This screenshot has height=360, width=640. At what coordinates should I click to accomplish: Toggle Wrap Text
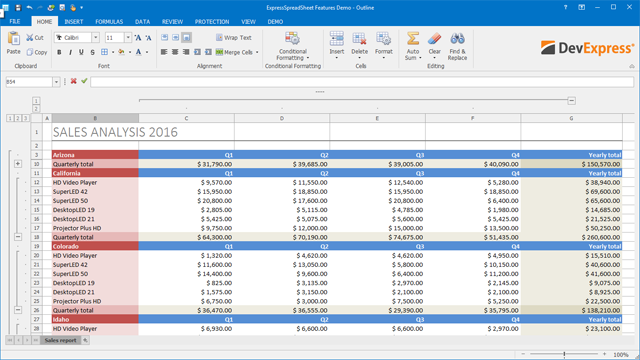click(233, 38)
